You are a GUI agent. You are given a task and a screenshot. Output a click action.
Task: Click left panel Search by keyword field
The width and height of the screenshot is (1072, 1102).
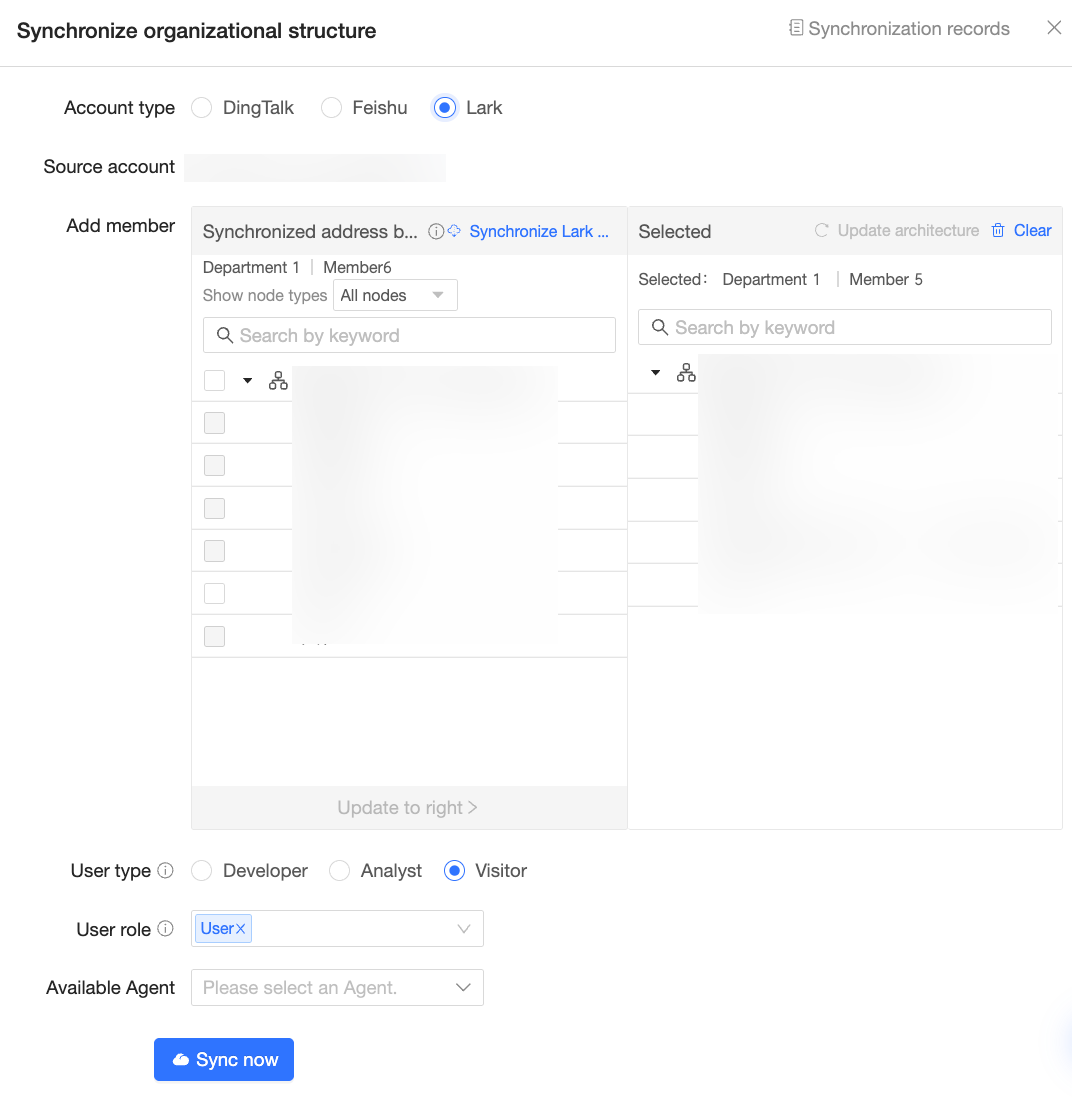pos(409,335)
